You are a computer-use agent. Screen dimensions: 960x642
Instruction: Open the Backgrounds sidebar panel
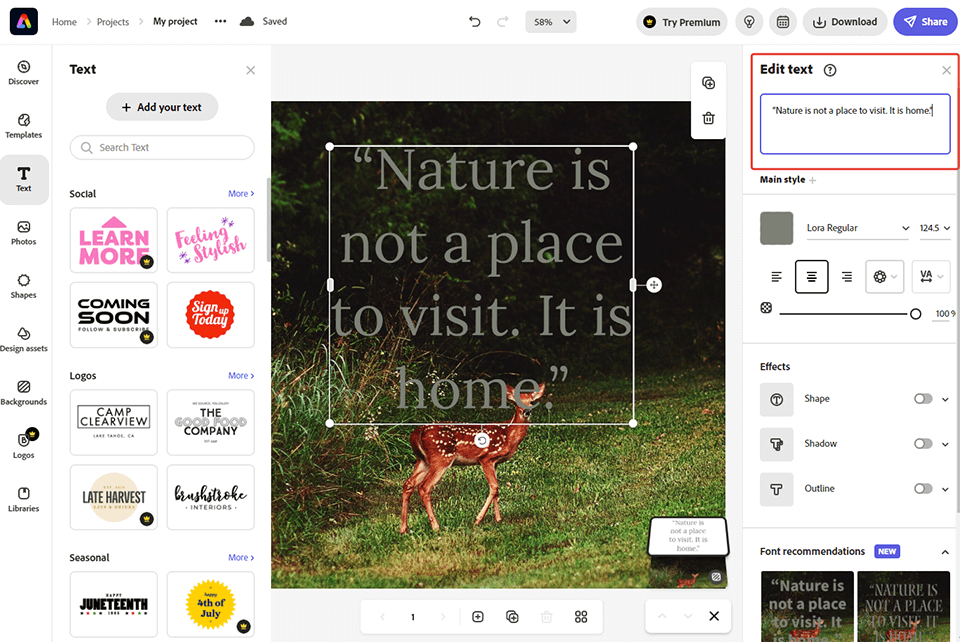click(x=23, y=393)
